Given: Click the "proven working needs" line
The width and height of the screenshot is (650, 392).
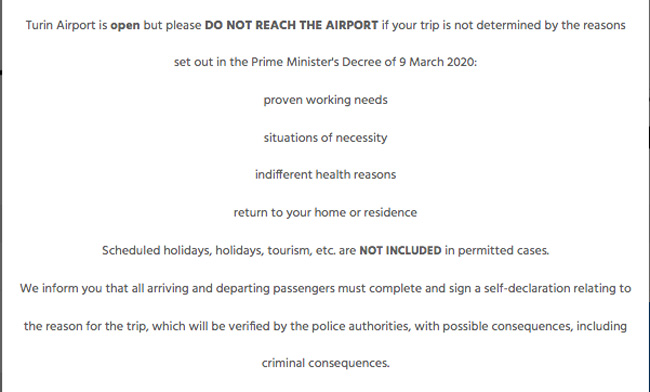Looking at the screenshot, I should (325, 100).
